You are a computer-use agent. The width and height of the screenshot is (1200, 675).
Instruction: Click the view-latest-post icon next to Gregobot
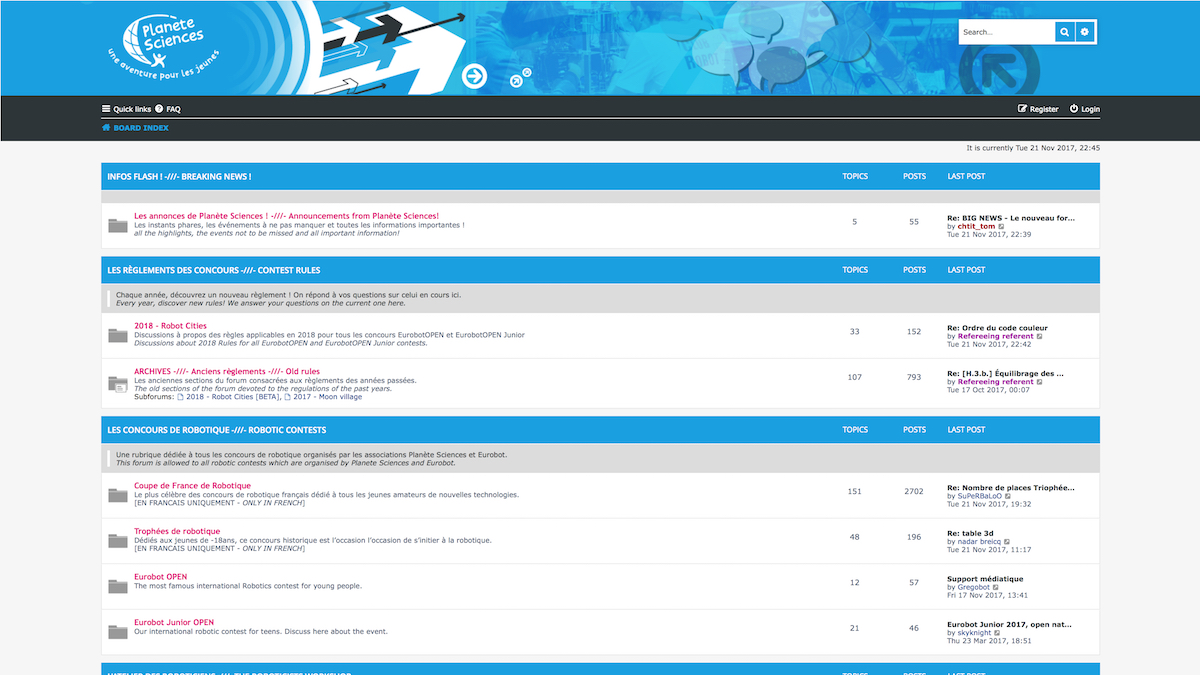(x=997, y=587)
